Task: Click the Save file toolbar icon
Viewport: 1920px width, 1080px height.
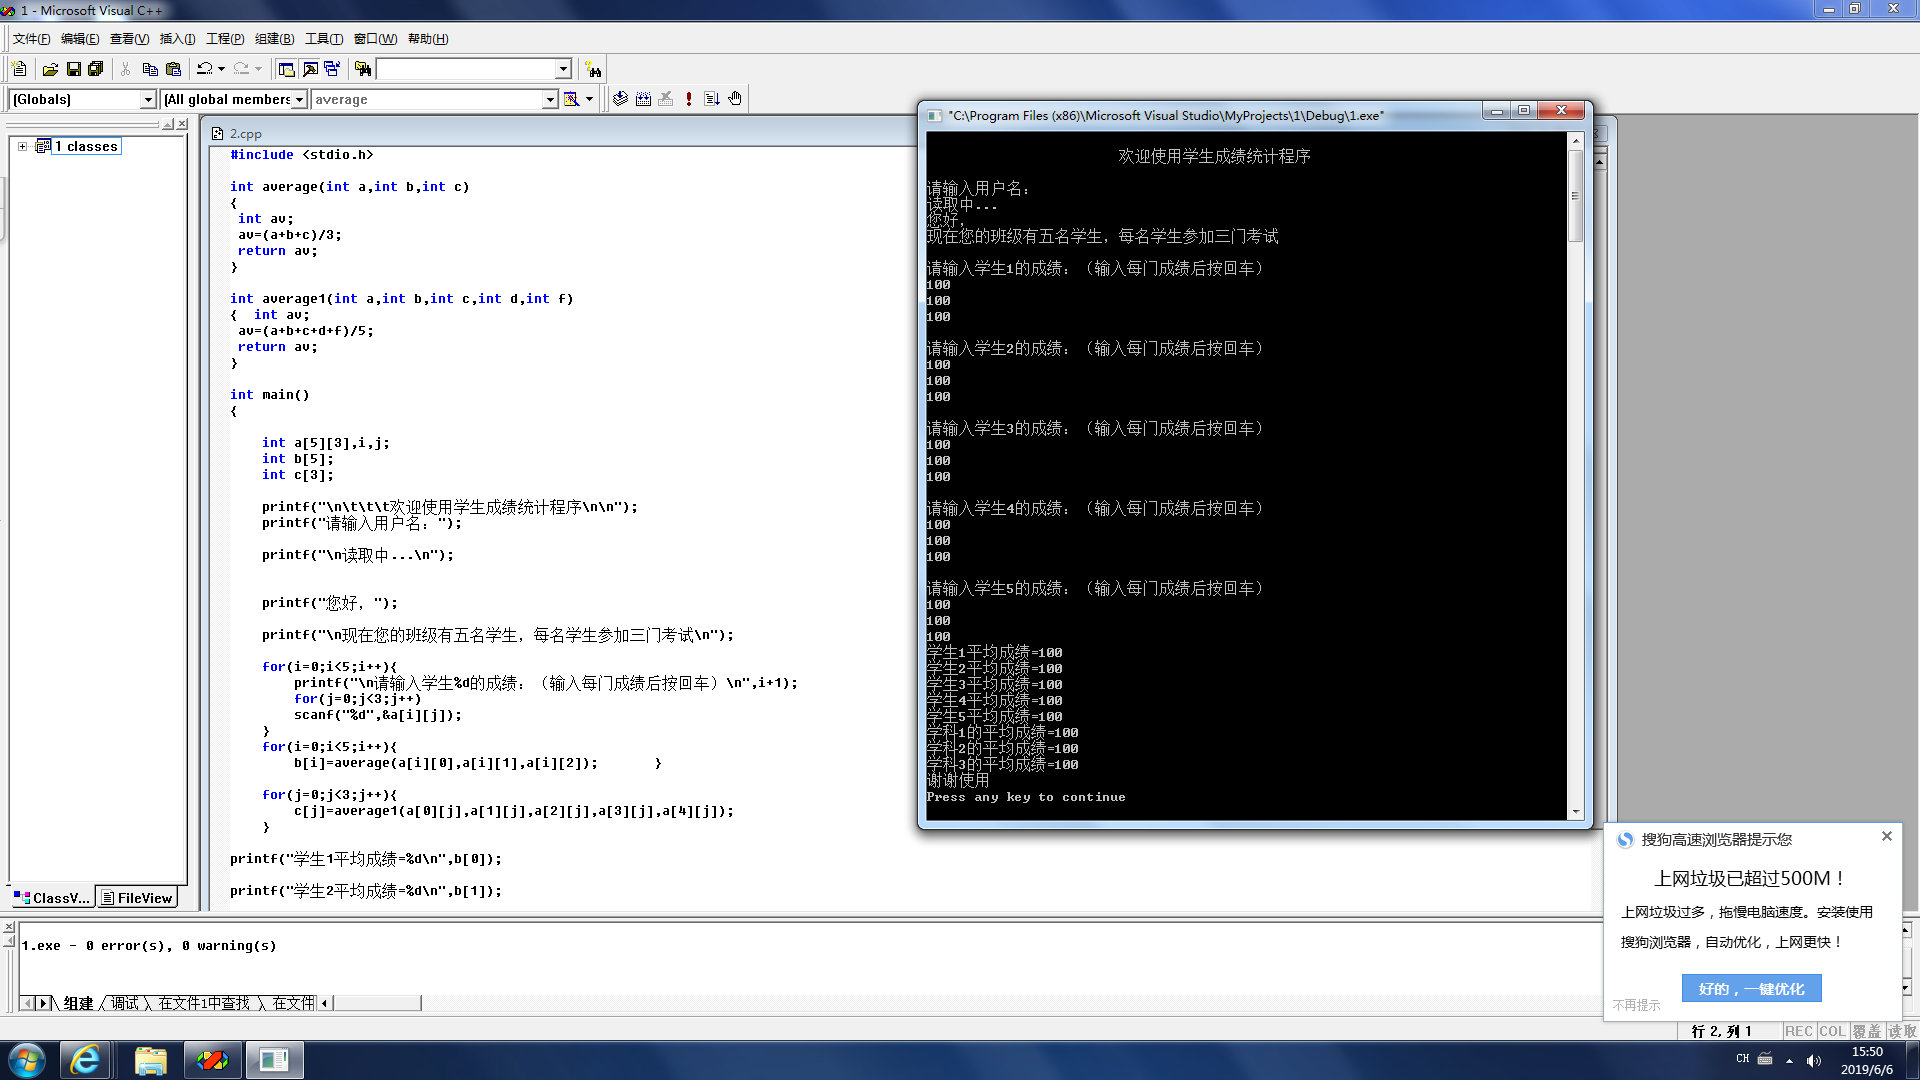Action: pos(73,69)
